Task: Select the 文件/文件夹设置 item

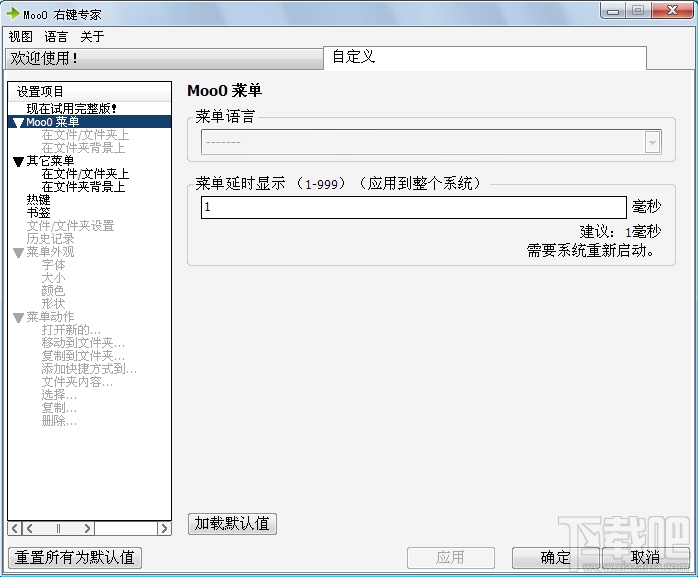Action: pyautogui.click(x=70, y=226)
